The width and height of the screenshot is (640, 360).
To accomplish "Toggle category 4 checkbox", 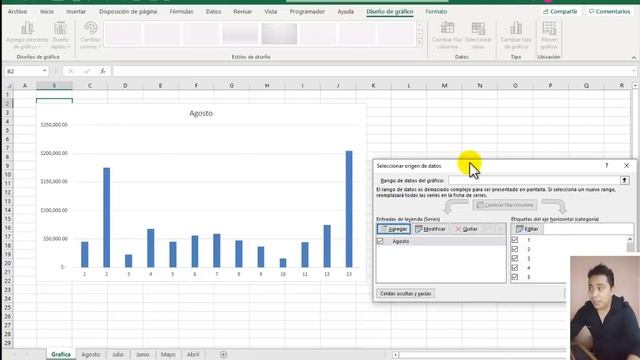I will click(x=515, y=268).
